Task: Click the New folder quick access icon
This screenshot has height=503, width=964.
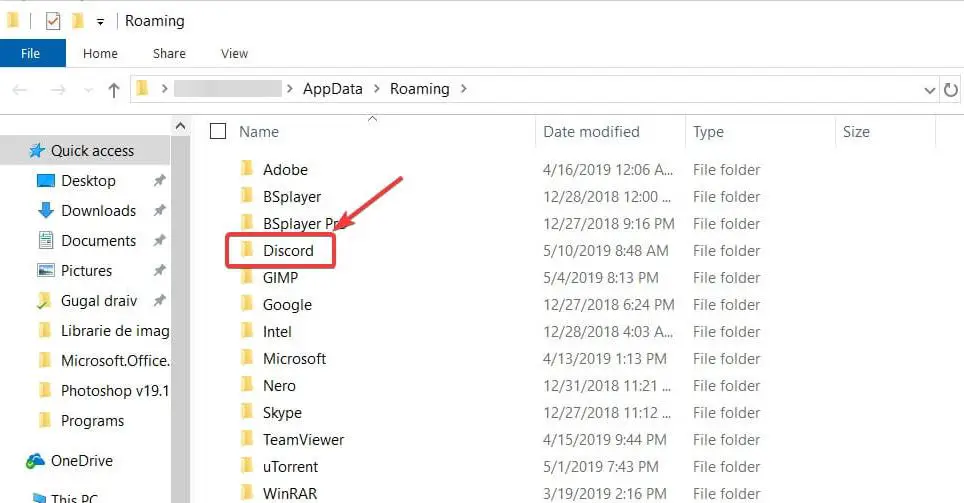Action: click(x=78, y=21)
